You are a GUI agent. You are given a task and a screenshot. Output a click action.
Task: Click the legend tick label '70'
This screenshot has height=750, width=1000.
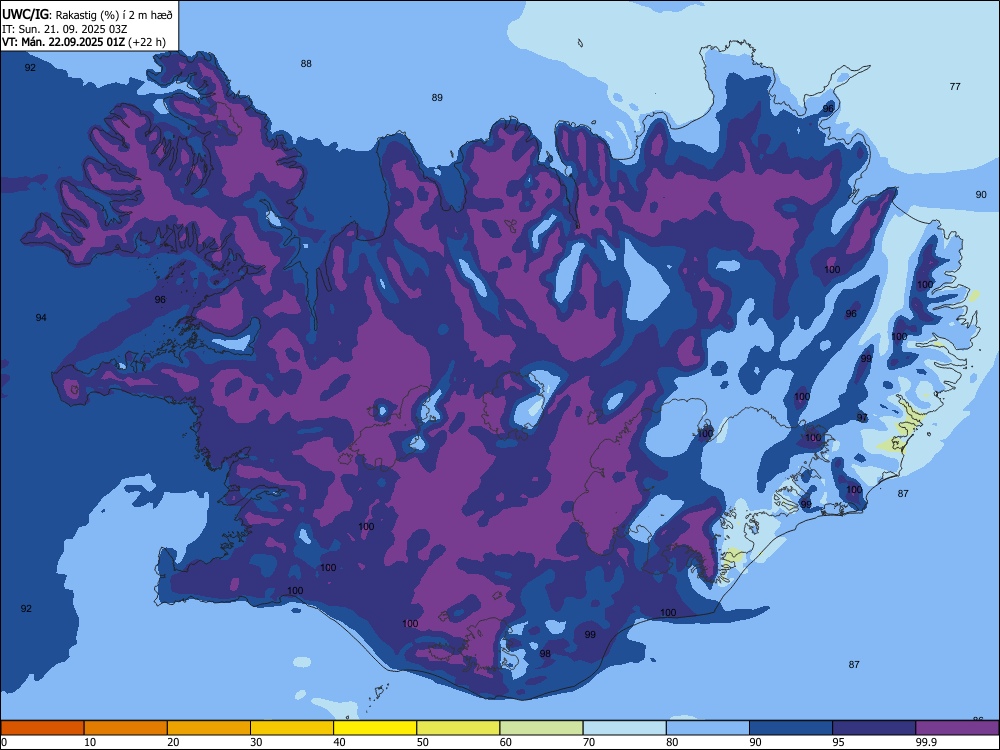[x=589, y=742]
